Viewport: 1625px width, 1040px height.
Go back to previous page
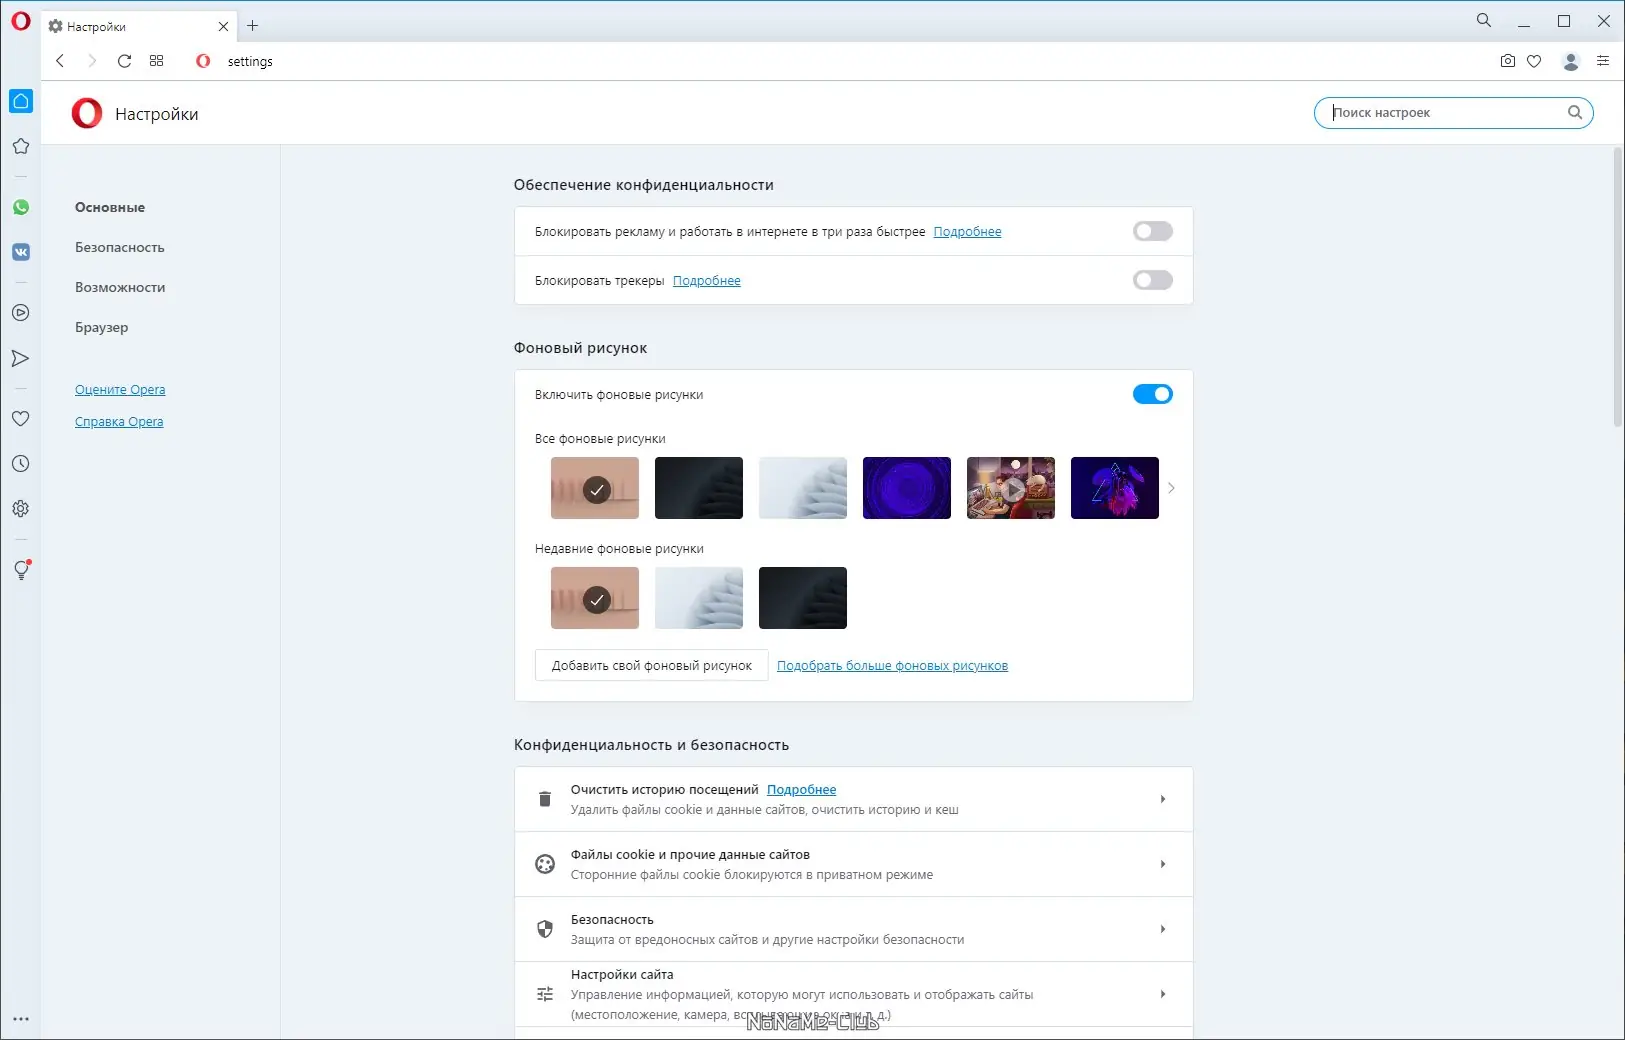click(60, 61)
